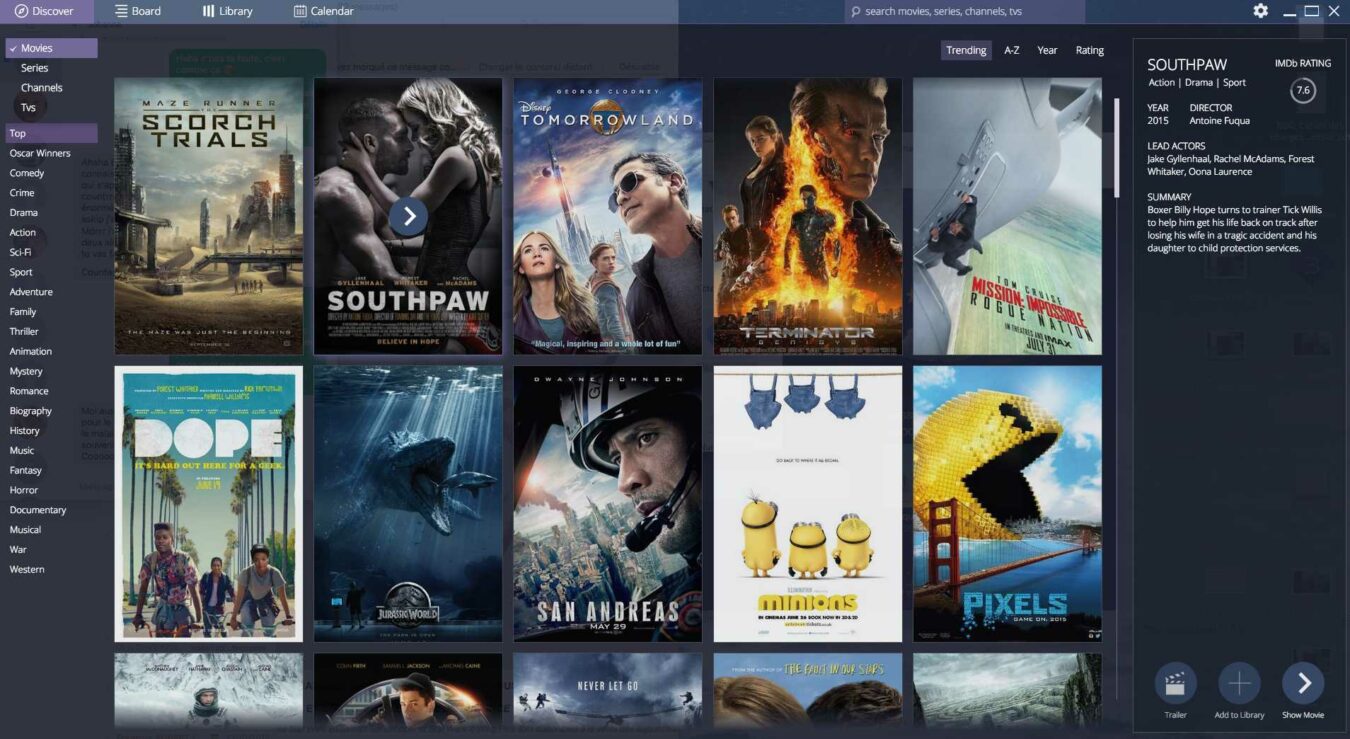Click the Add to Library plus icon
The image size is (1350, 739).
click(x=1239, y=684)
